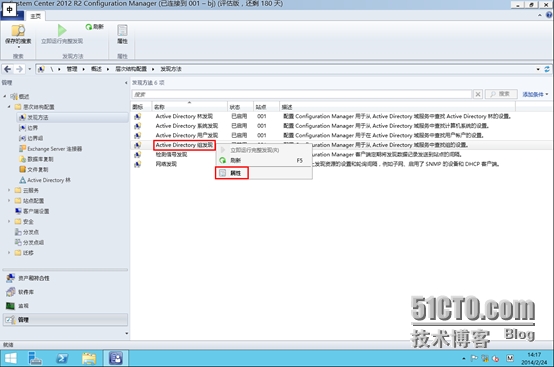Select 客户端设置 tree node
The height and width of the screenshot is (367, 554).
click(32, 211)
